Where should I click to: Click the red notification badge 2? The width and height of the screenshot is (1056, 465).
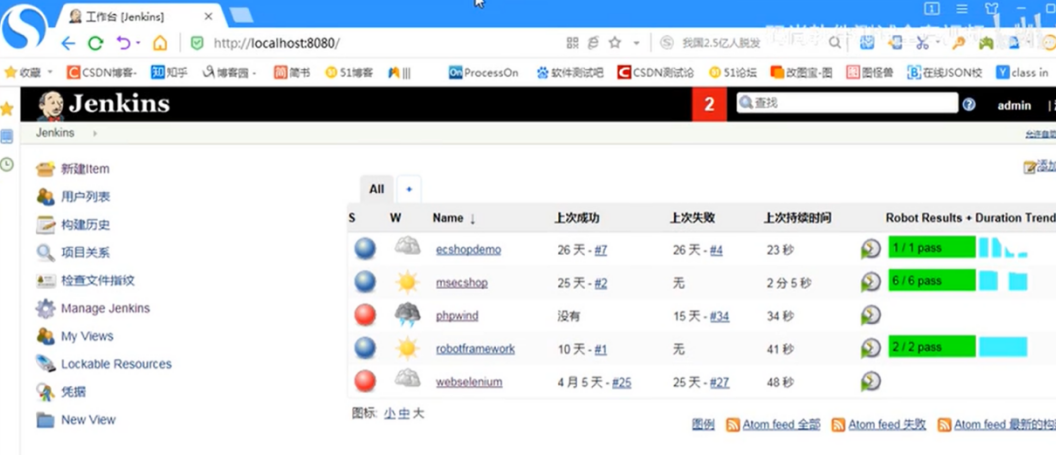tap(709, 104)
